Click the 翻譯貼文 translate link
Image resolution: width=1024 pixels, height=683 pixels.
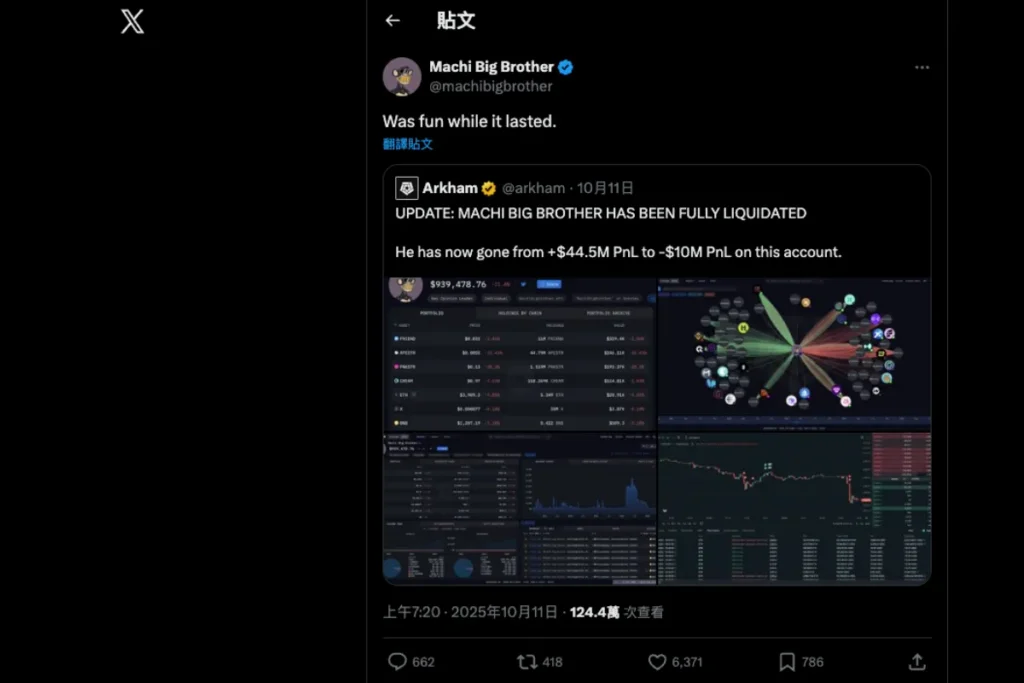407,144
